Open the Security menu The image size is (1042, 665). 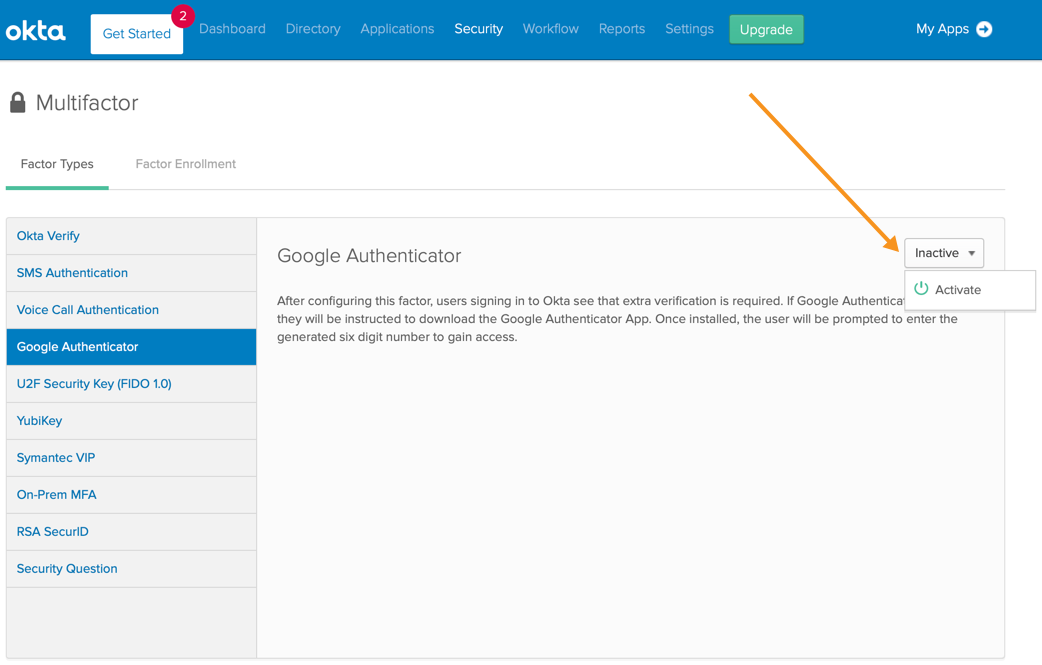tap(478, 29)
